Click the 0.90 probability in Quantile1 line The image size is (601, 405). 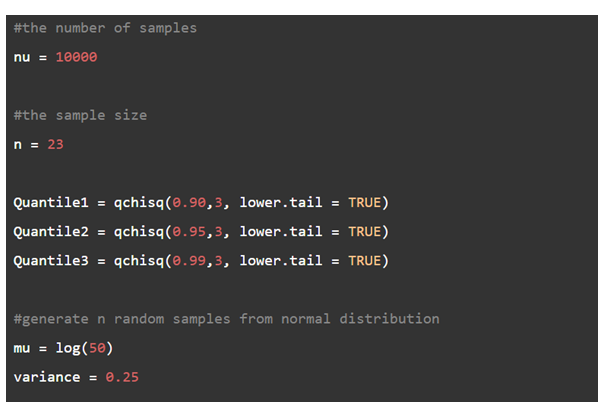188,203
